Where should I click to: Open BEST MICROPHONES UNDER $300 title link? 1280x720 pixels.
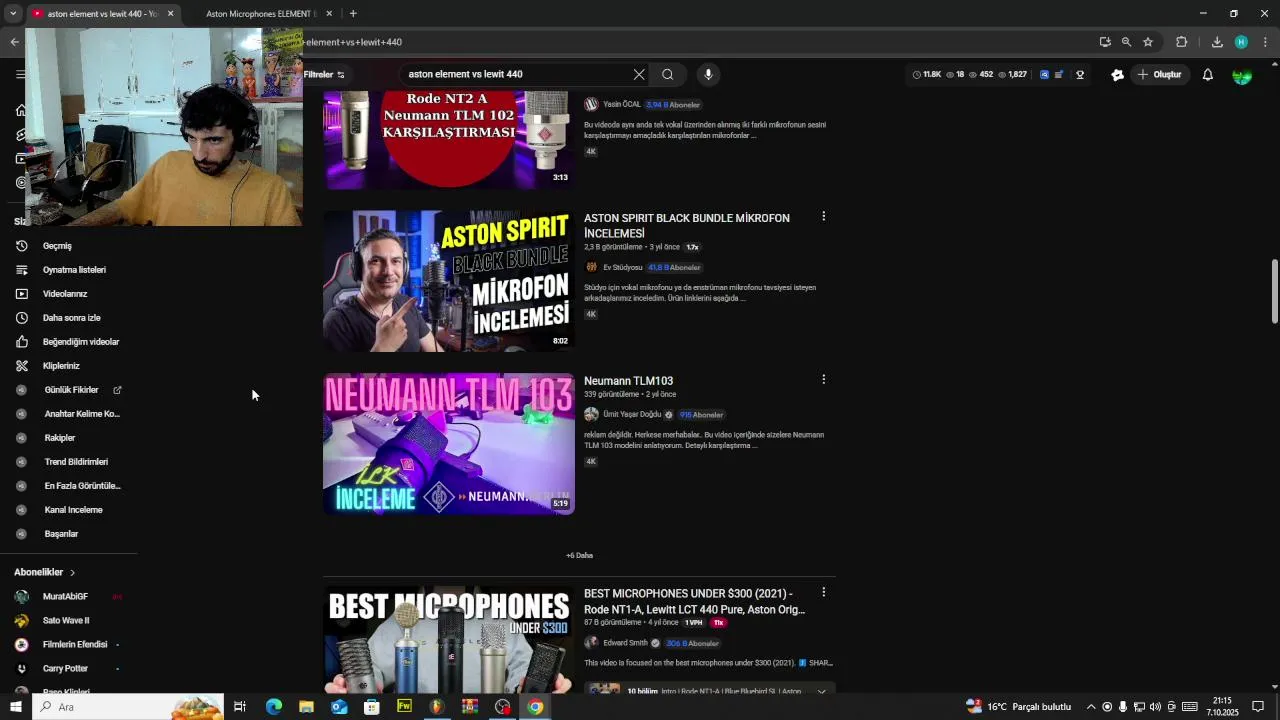[x=695, y=601]
